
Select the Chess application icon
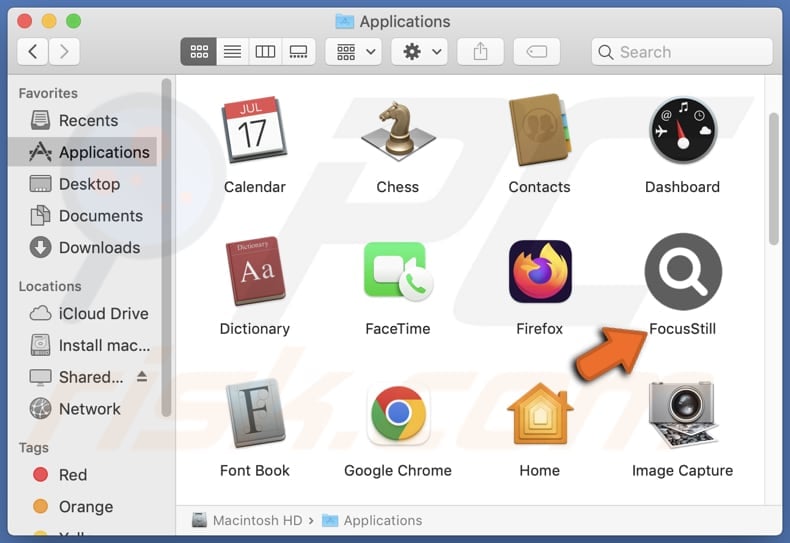pyautogui.click(x=398, y=130)
